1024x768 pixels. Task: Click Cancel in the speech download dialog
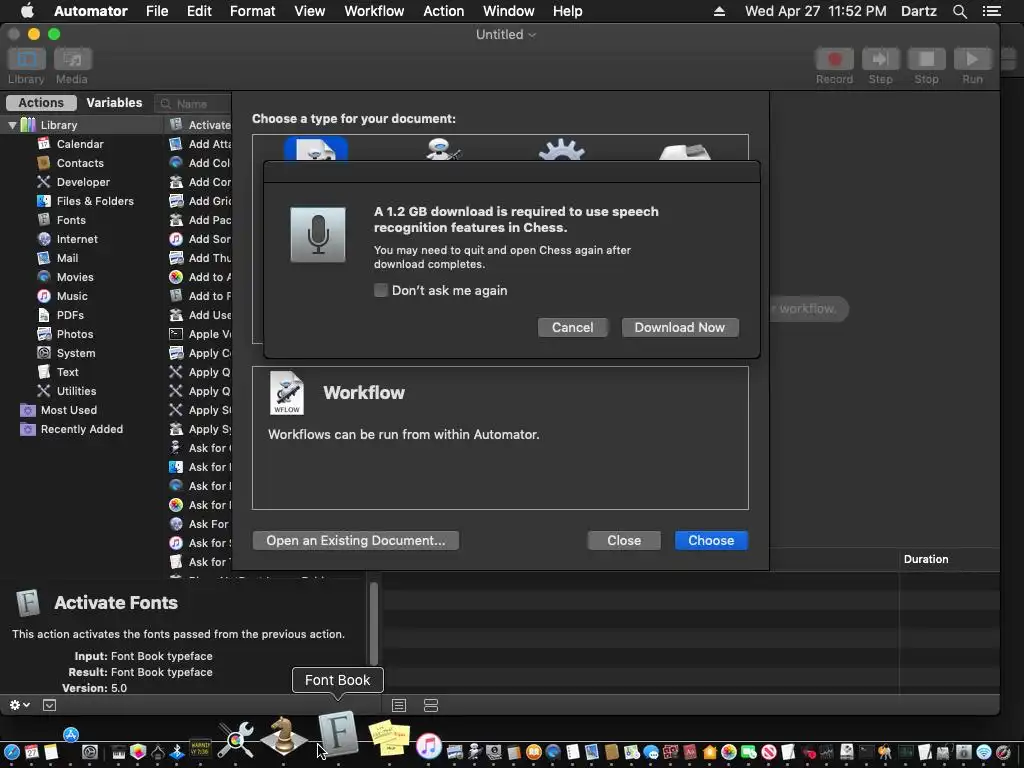click(x=572, y=327)
